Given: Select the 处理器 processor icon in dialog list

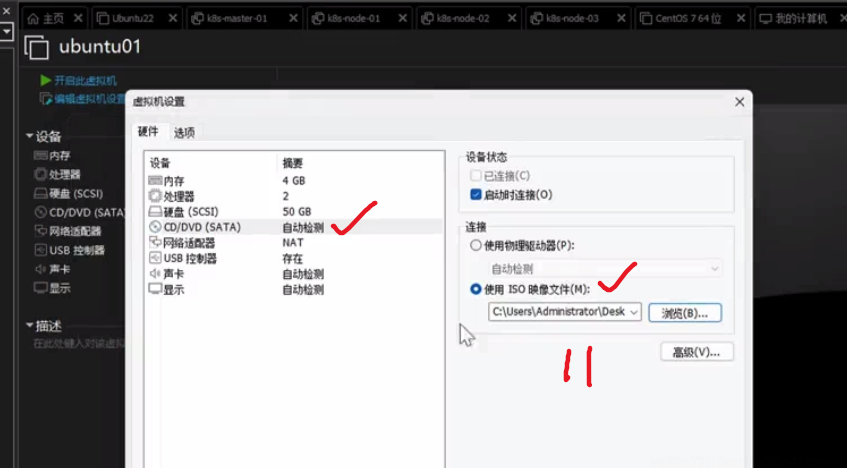Looking at the screenshot, I should [x=155, y=196].
